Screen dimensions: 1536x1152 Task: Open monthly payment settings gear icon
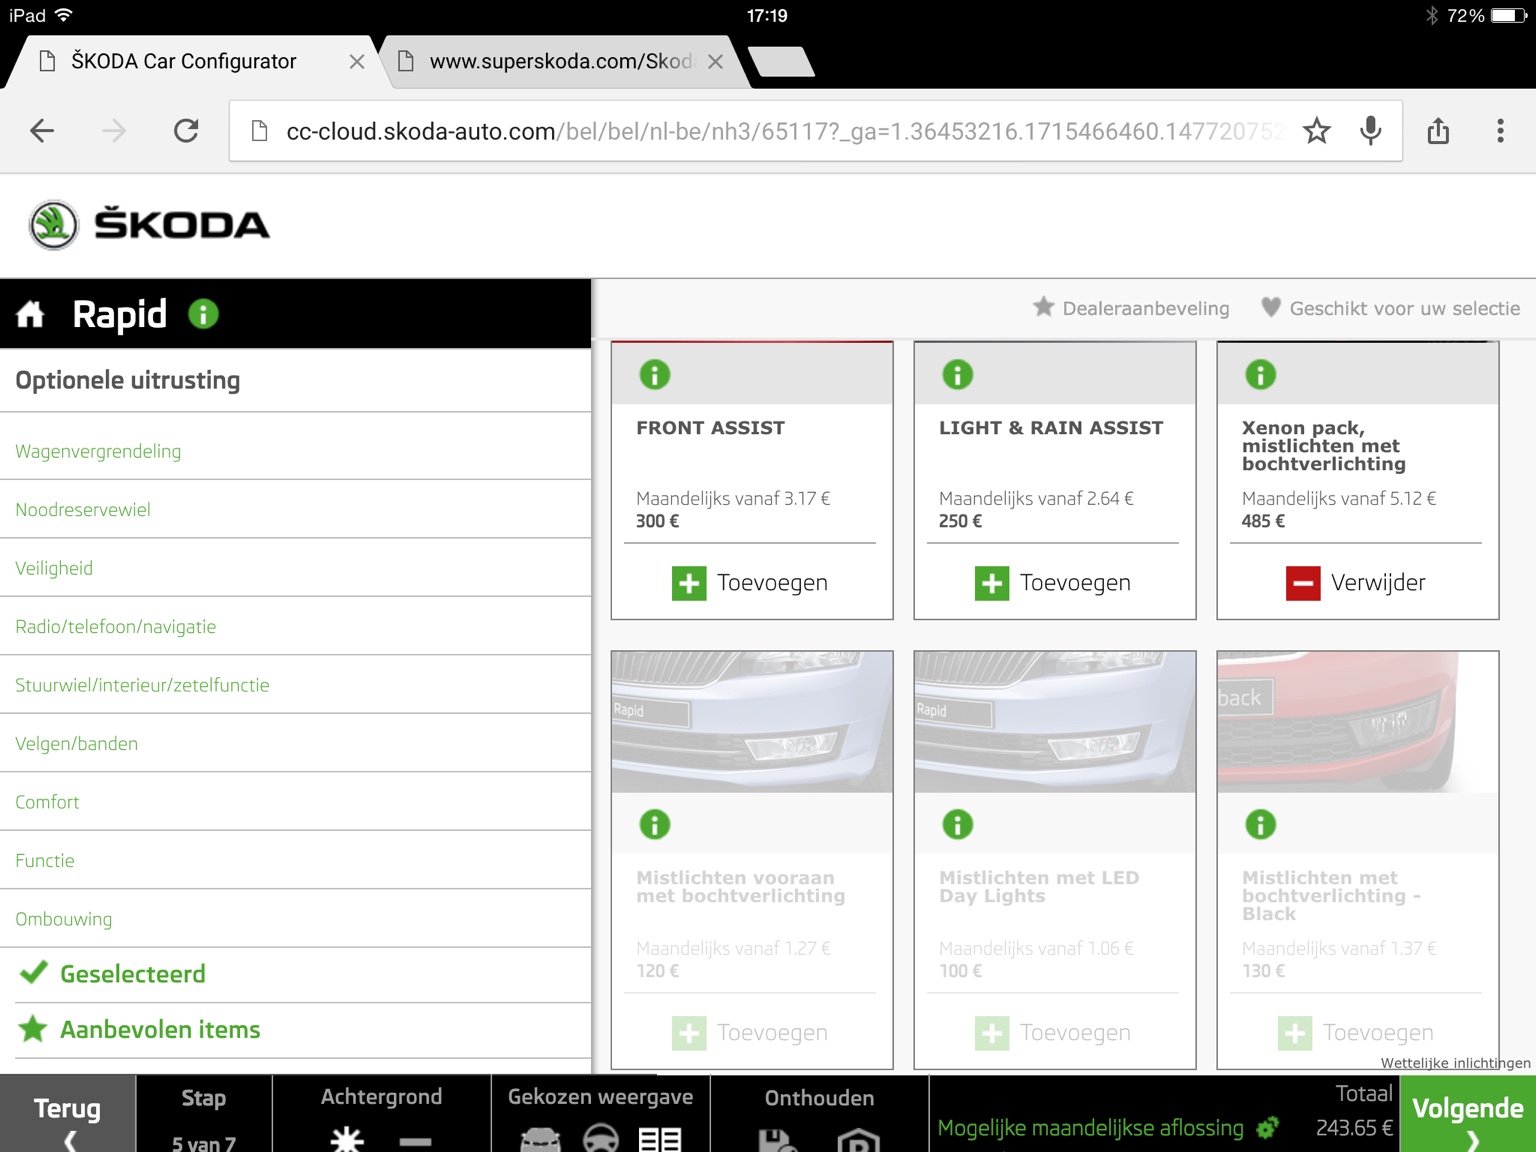coord(1268,1128)
